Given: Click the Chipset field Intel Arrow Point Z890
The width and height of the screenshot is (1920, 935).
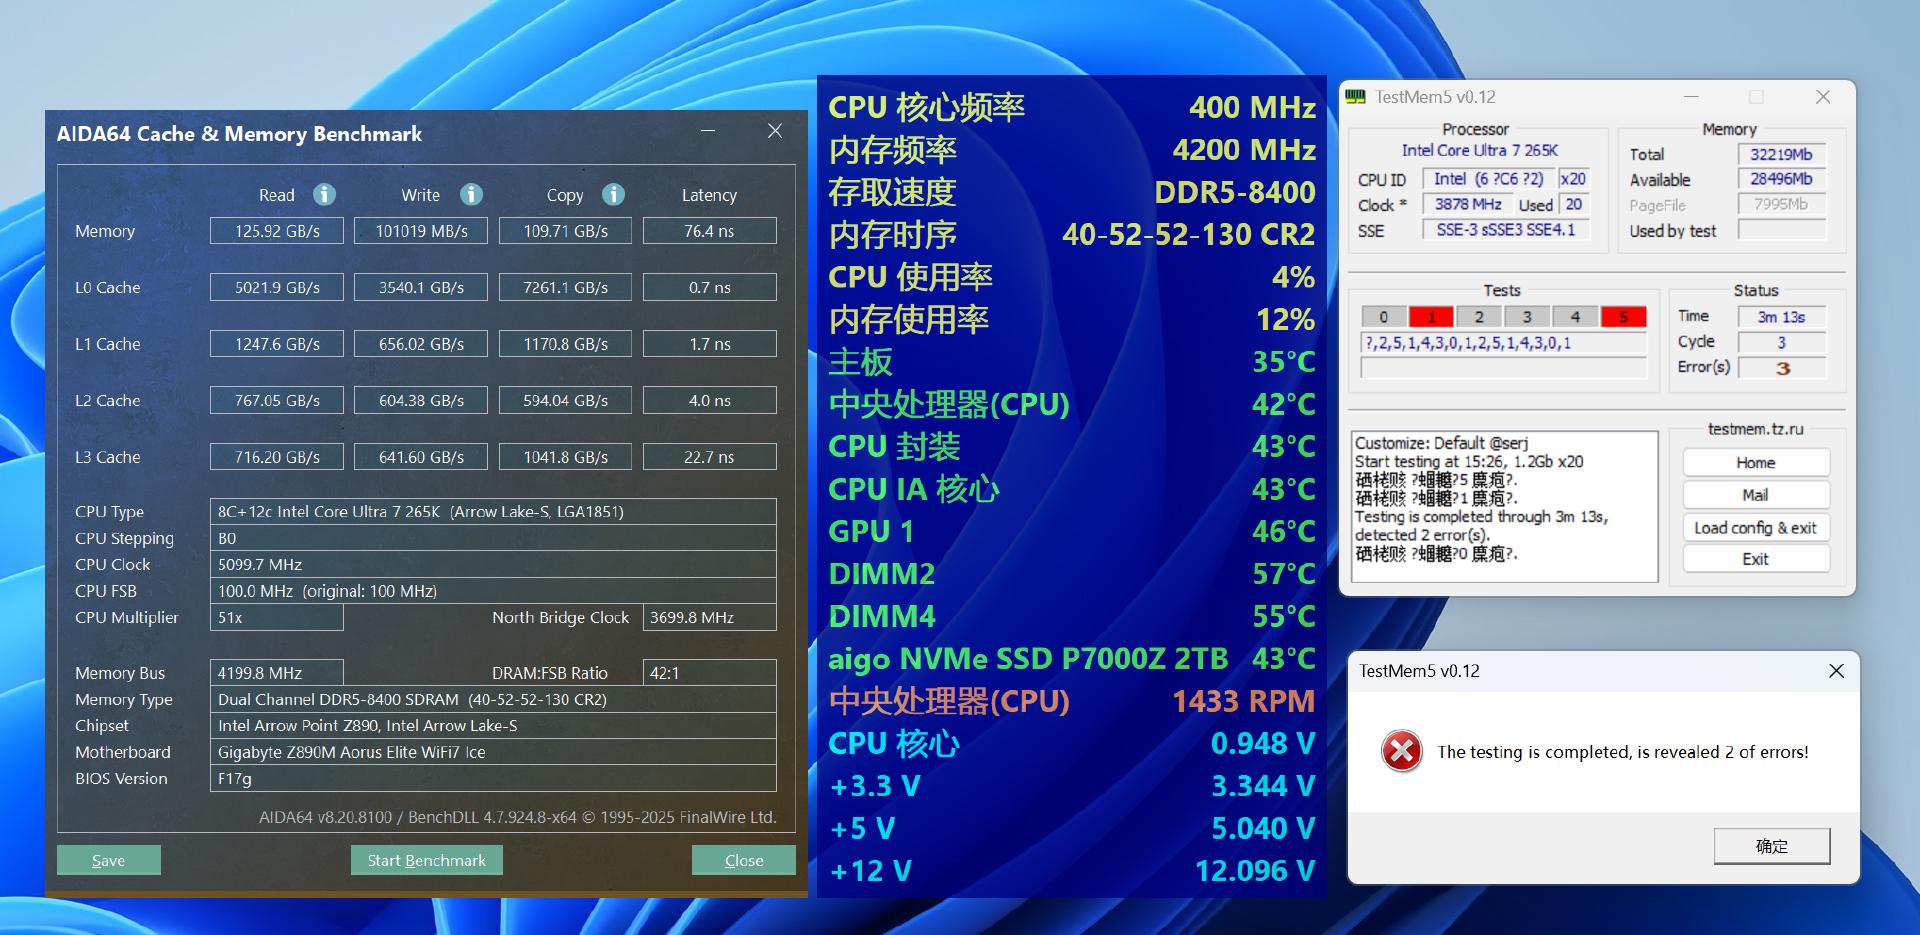Looking at the screenshot, I should [493, 725].
